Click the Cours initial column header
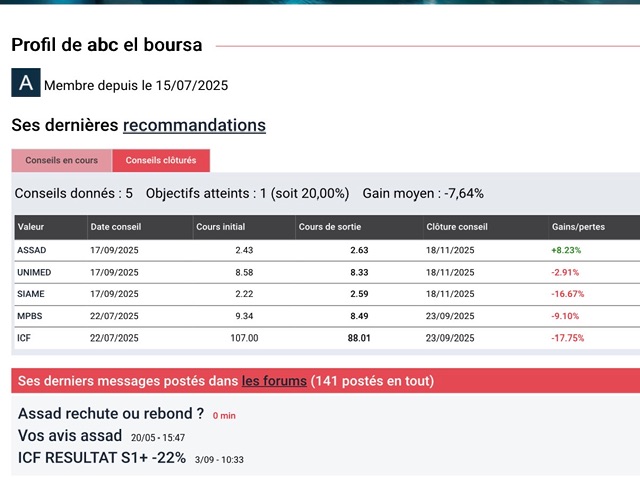This screenshot has height=485, width=640. (x=220, y=227)
